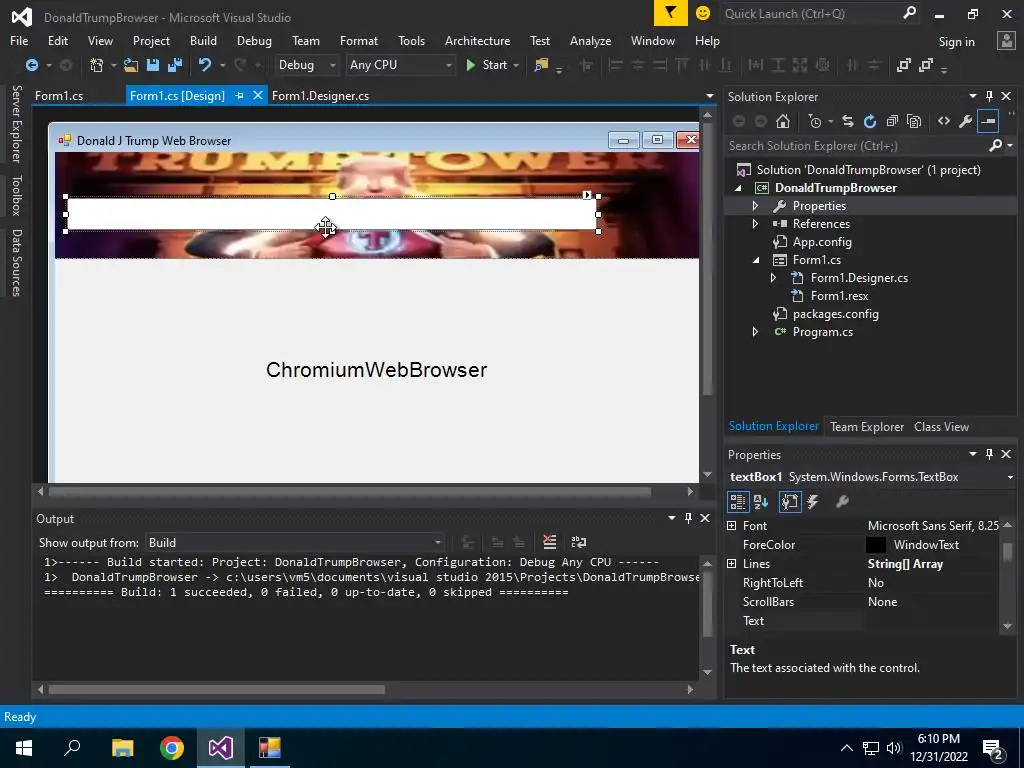This screenshot has width=1024, height=768.
Task: Open the Server Explorer side tab
Action: 17,123
